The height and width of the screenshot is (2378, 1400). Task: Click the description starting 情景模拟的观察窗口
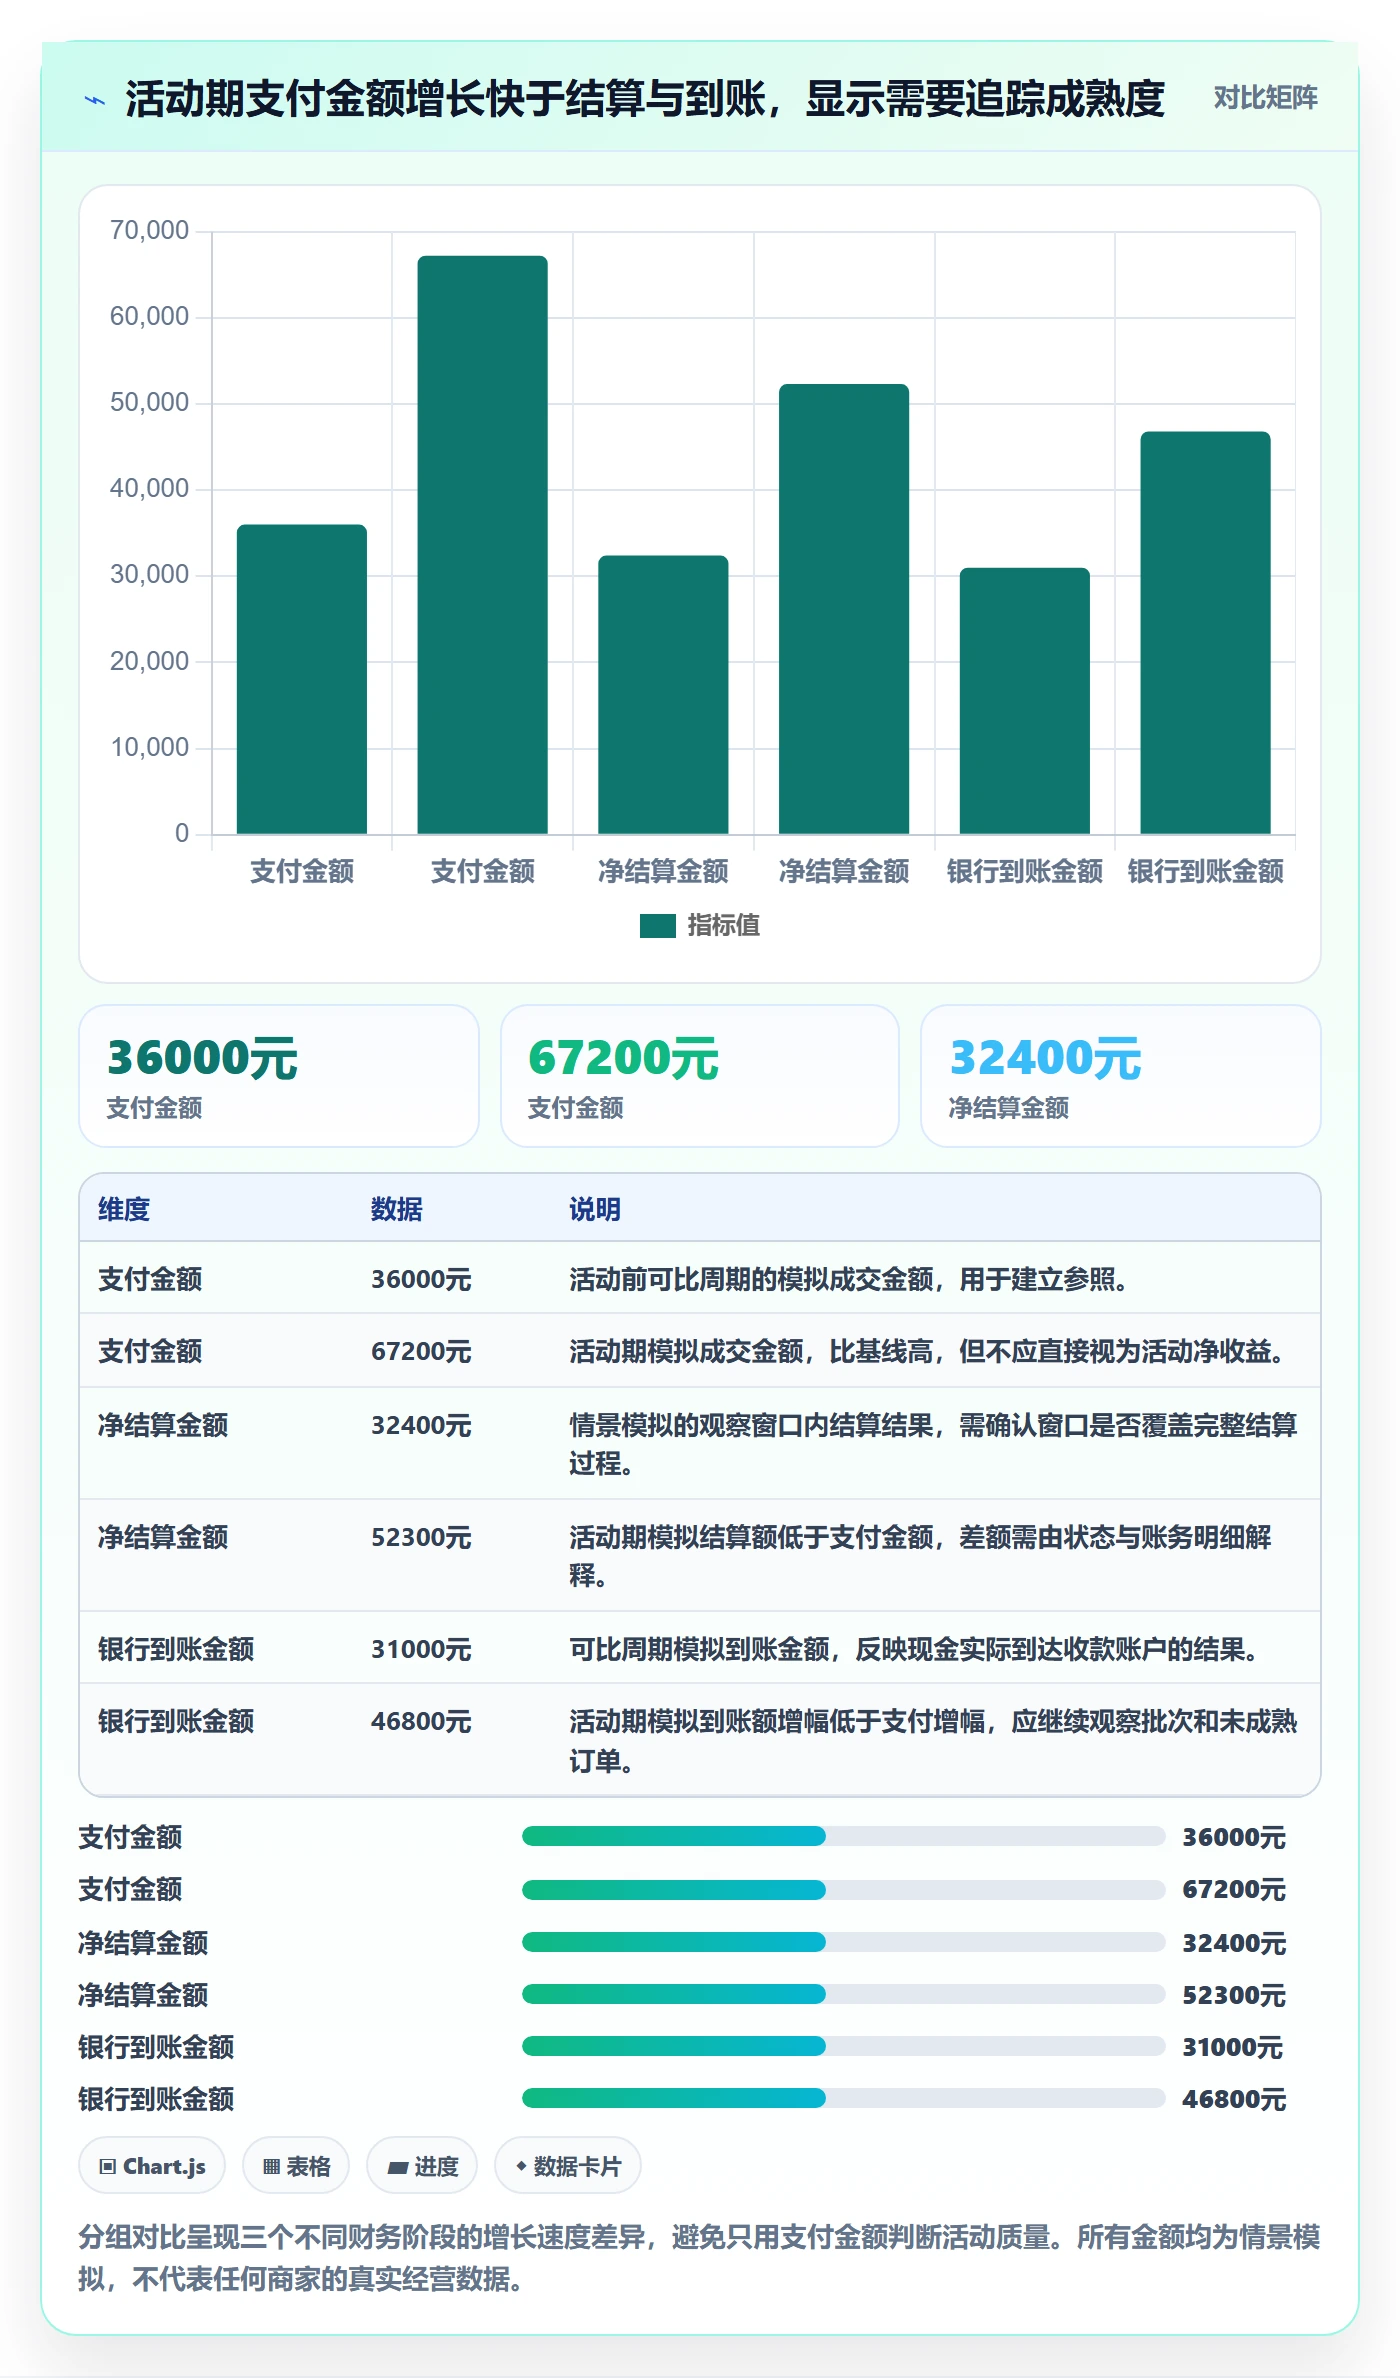pyautogui.click(x=934, y=1444)
